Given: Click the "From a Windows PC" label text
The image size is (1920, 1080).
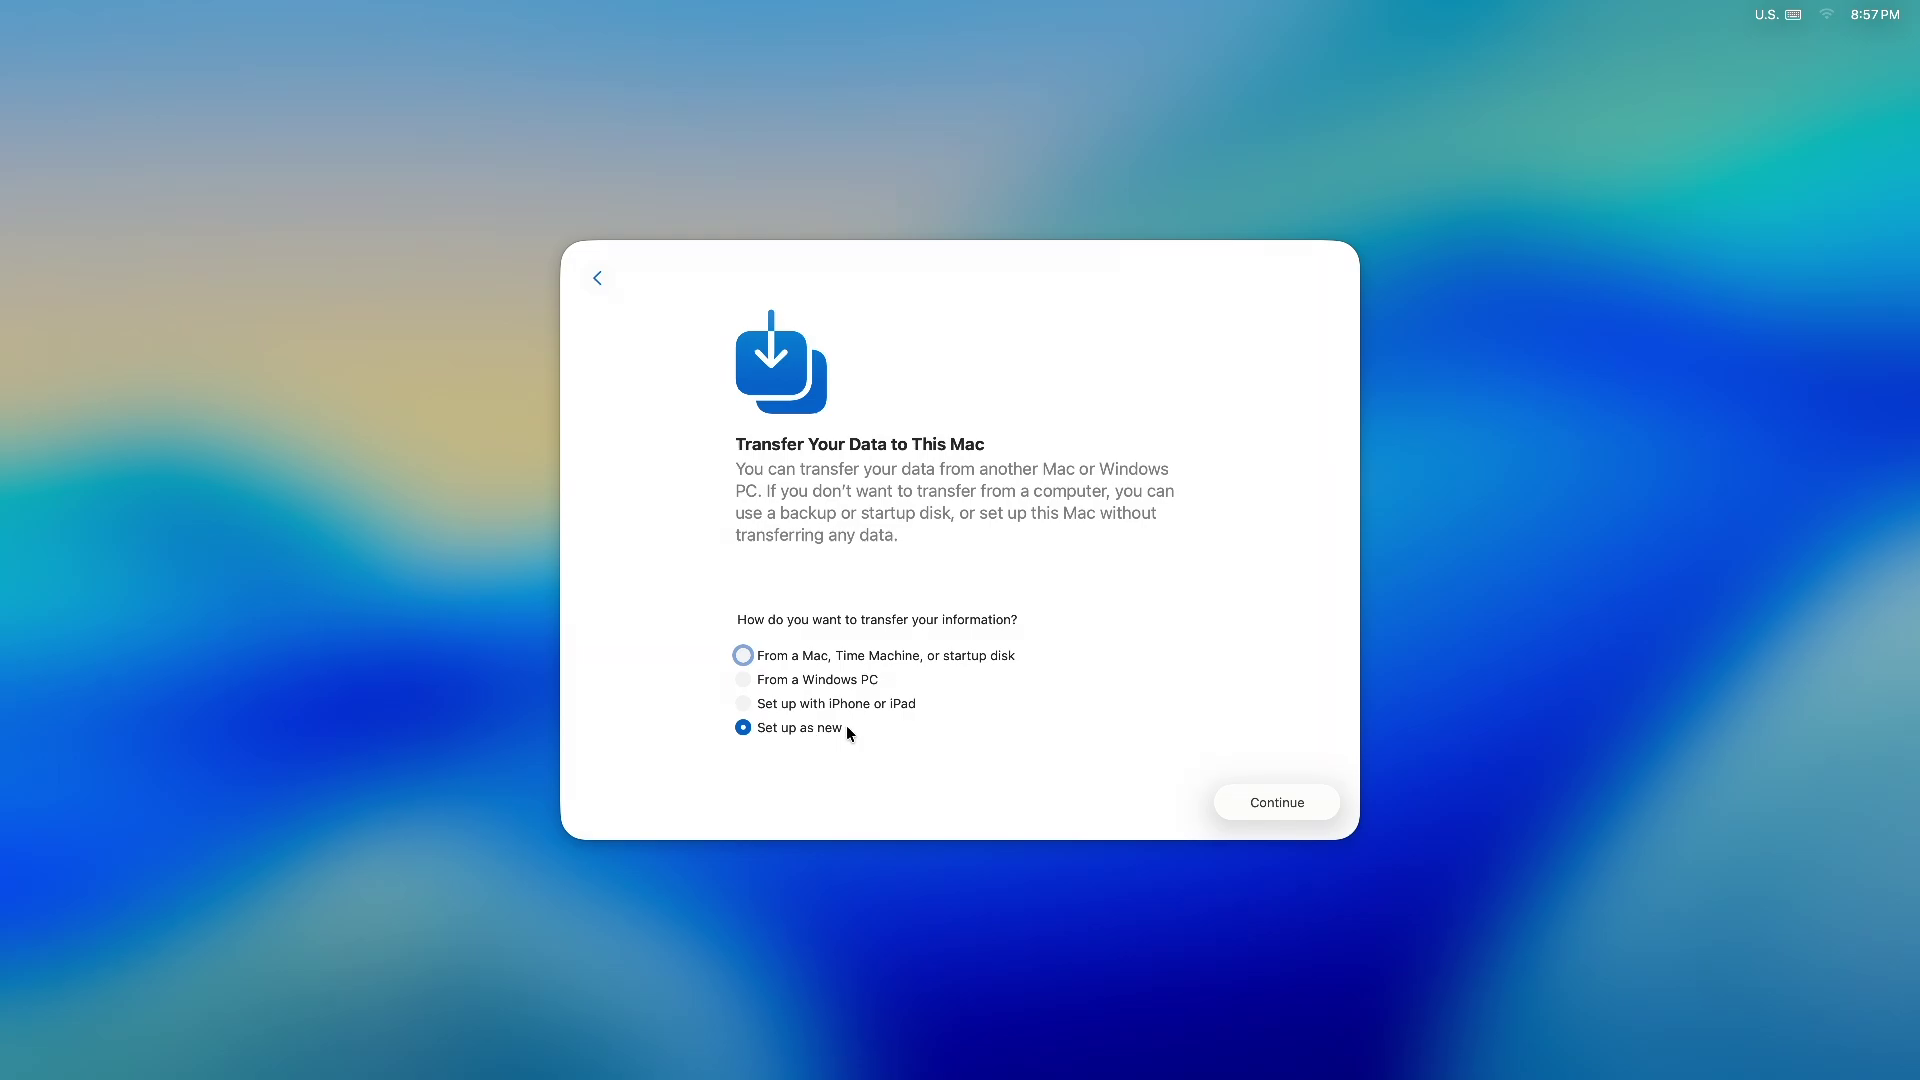Looking at the screenshot, I should pos(818,679).
